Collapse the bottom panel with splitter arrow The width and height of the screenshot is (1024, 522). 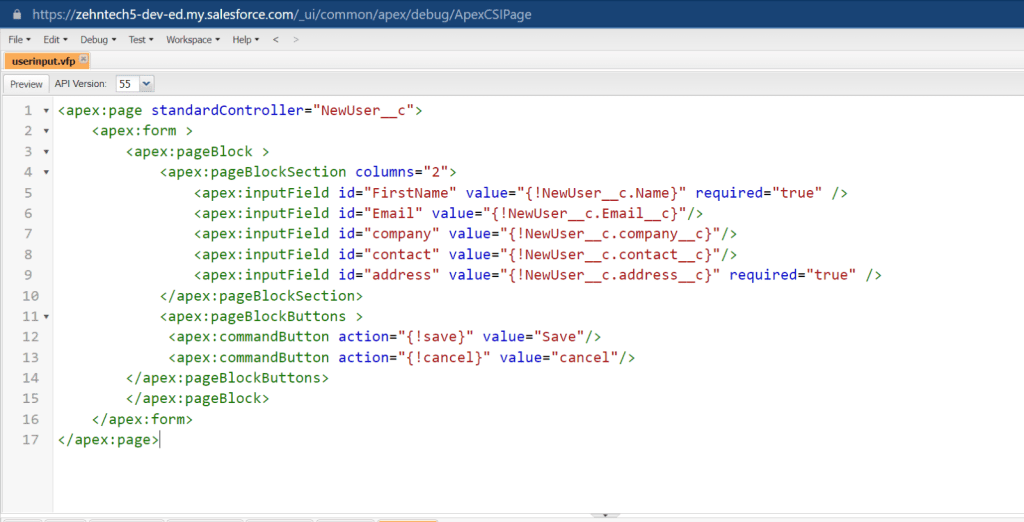603,515
